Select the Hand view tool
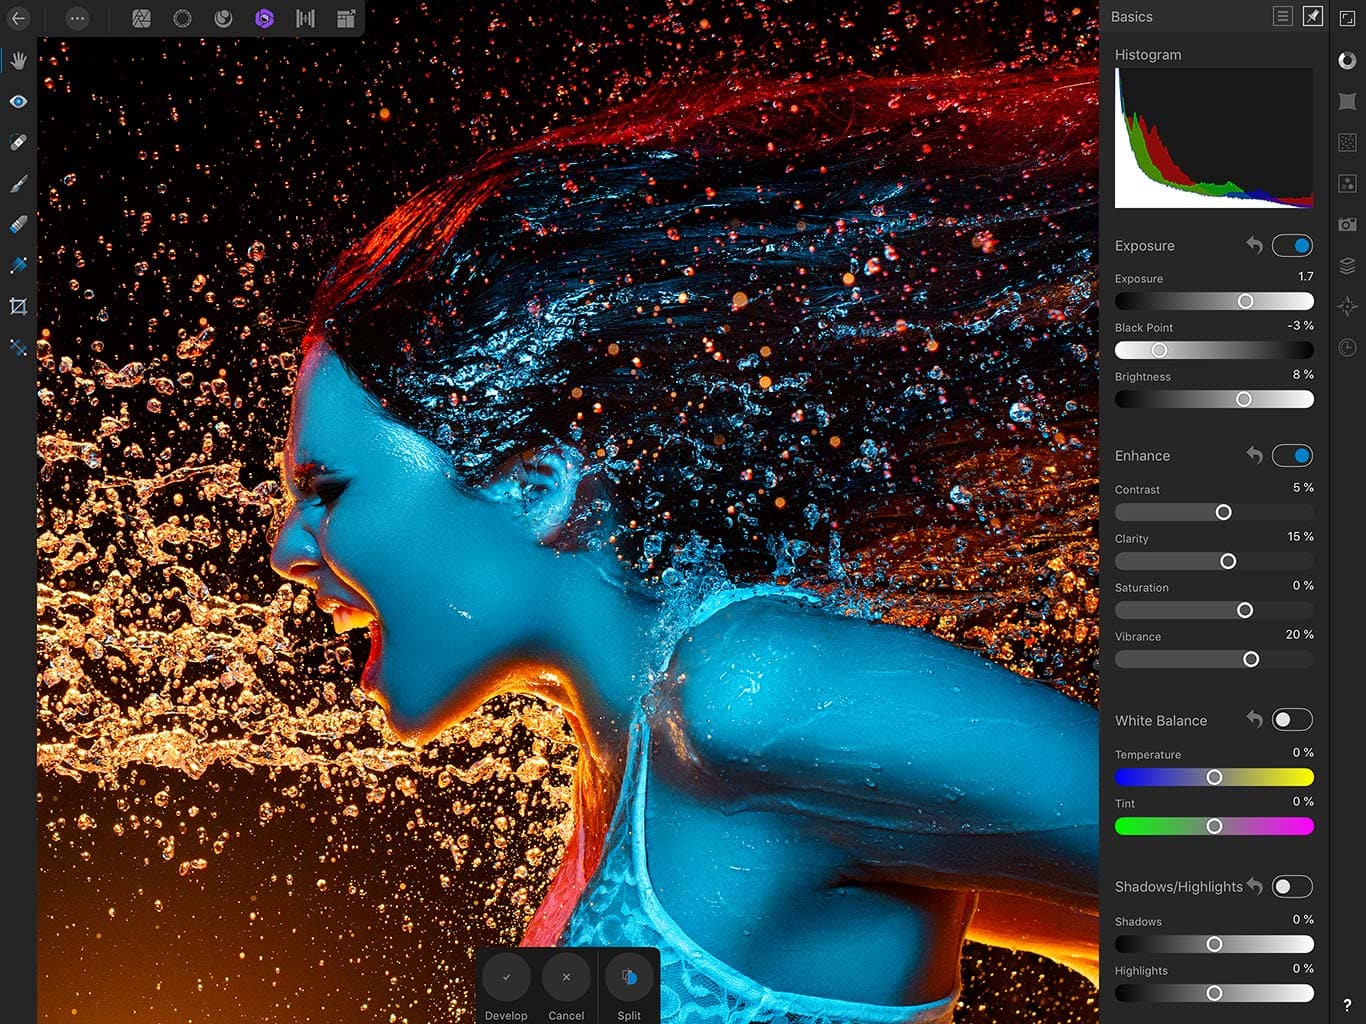The width and height of the screenshot is (1366, 1024). pos(17,59)
